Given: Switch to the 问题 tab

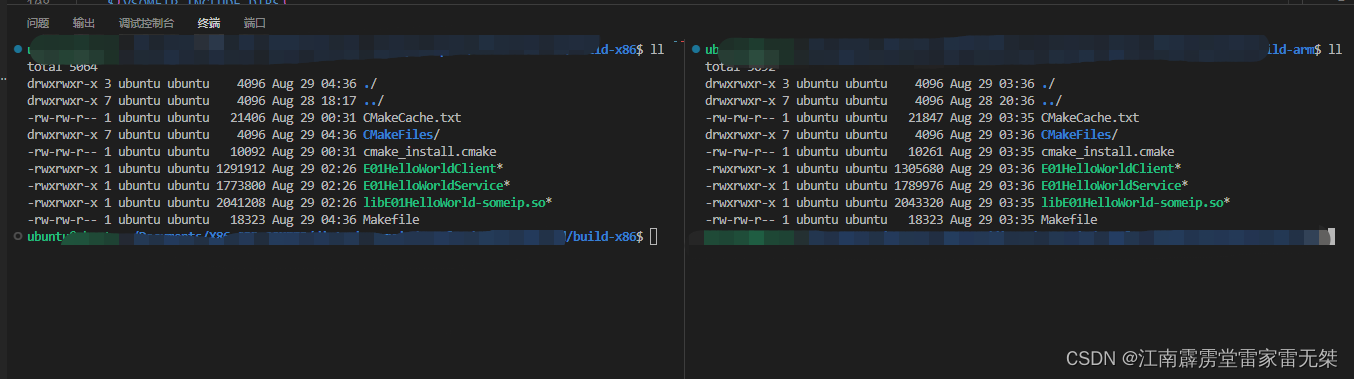Looking at the screenshot, I should [x=38, y=22].
